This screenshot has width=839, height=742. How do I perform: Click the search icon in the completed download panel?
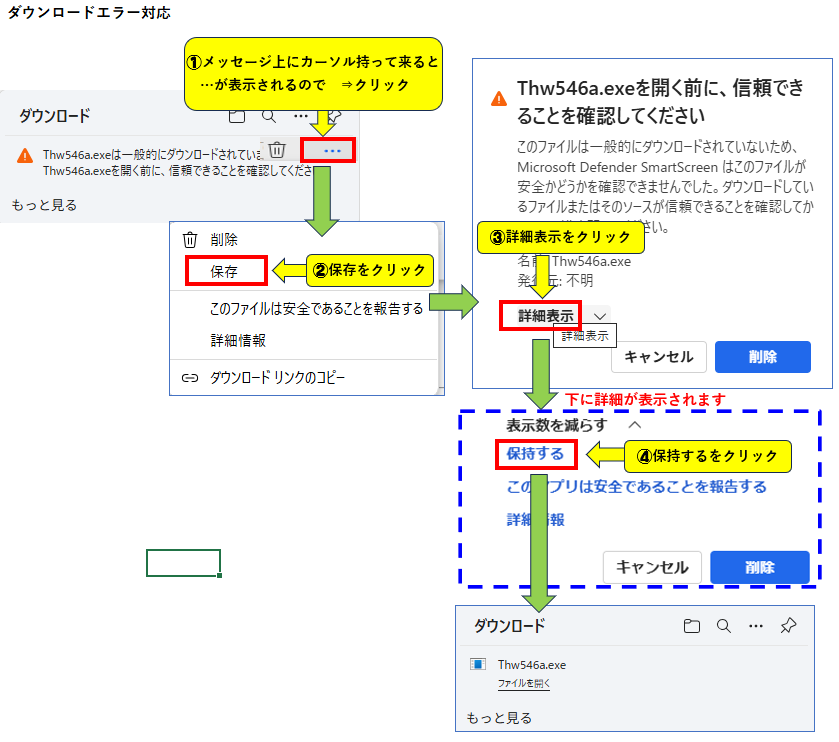tap(723, 626)
